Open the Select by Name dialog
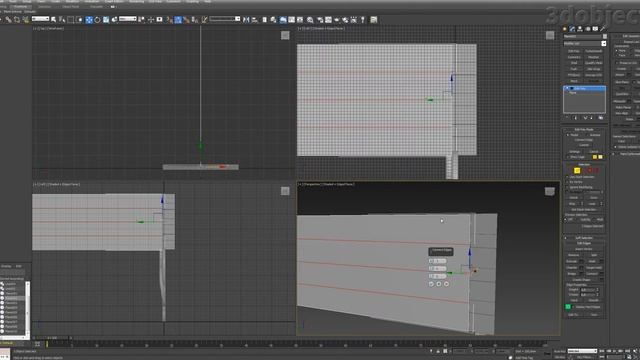 pos(62,20)
